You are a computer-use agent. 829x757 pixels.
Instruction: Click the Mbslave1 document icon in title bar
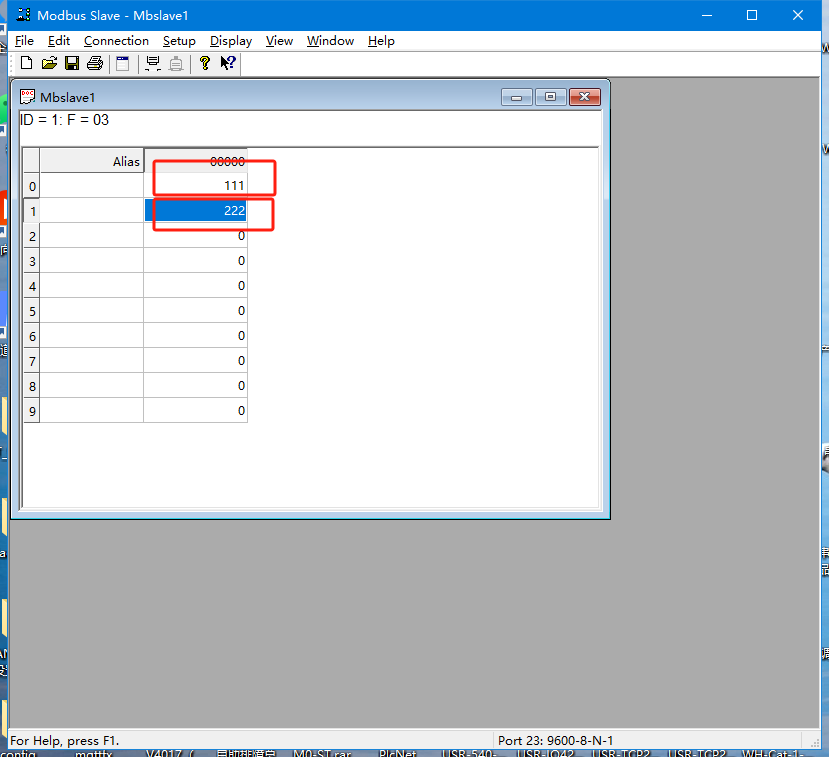pyautogui.click(x=28, y=97)
